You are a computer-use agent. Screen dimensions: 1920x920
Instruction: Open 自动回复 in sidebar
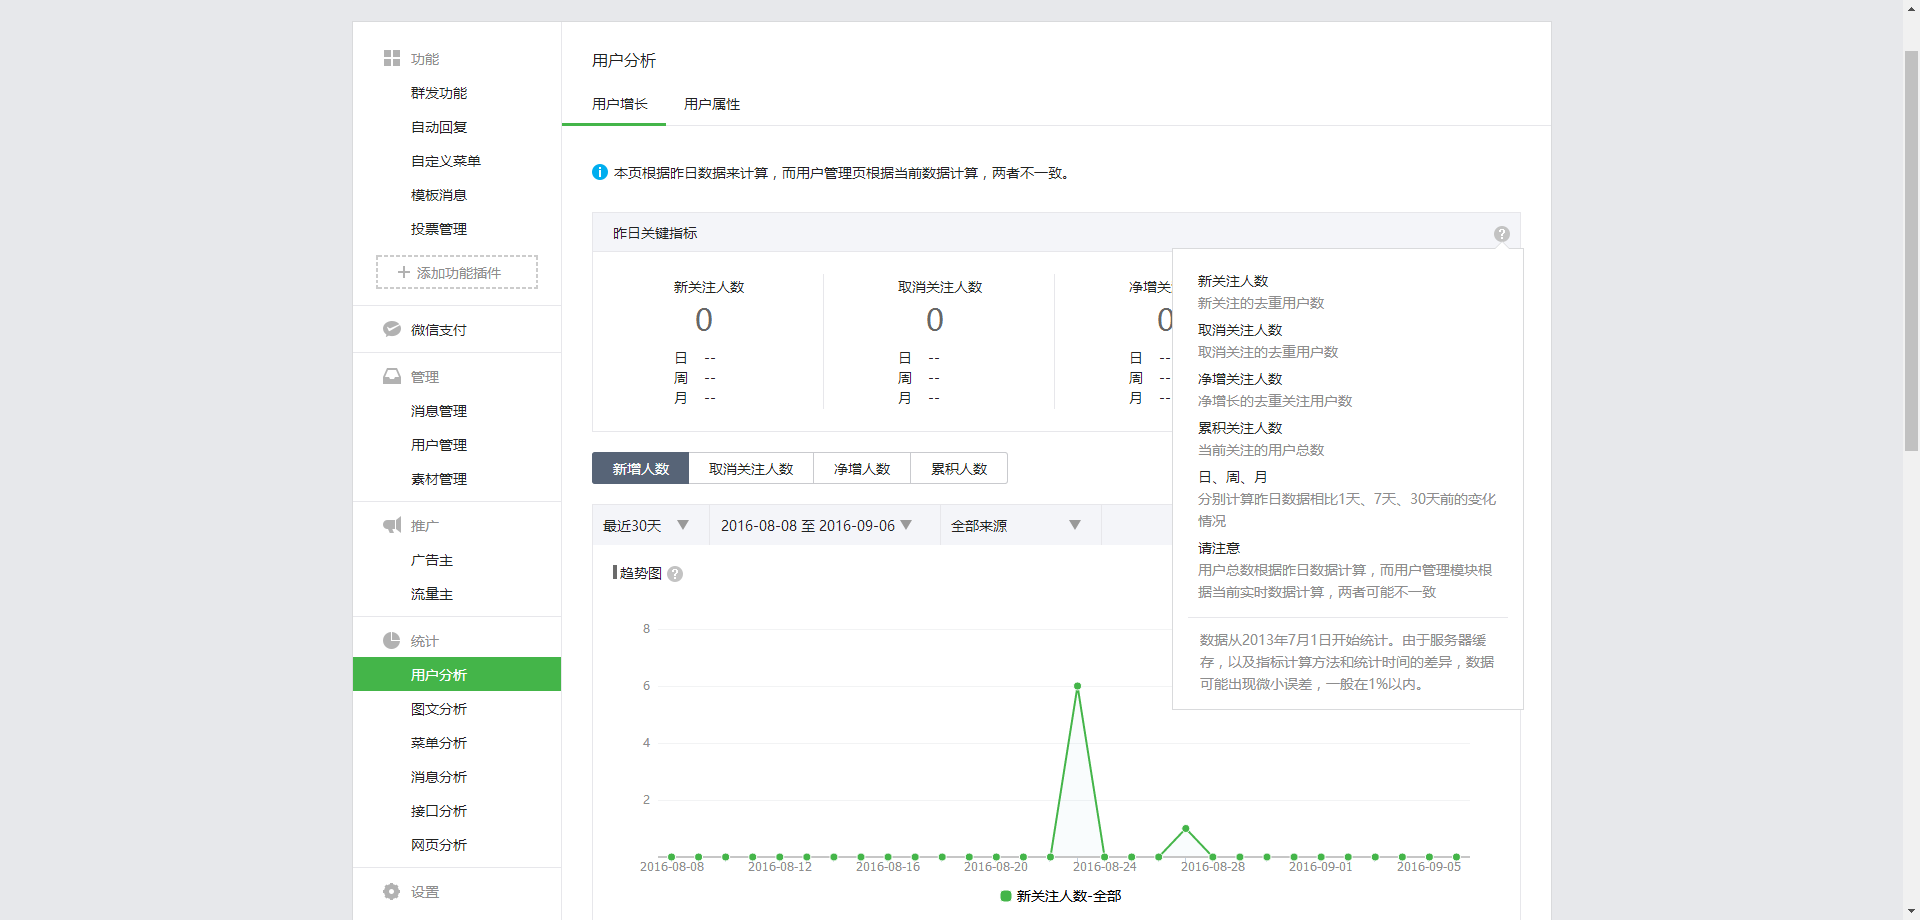coord(439,127)
